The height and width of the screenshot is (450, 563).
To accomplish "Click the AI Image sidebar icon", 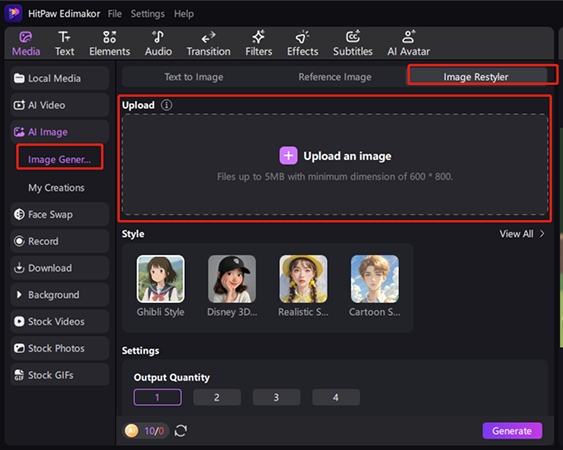I will point(19,132).
